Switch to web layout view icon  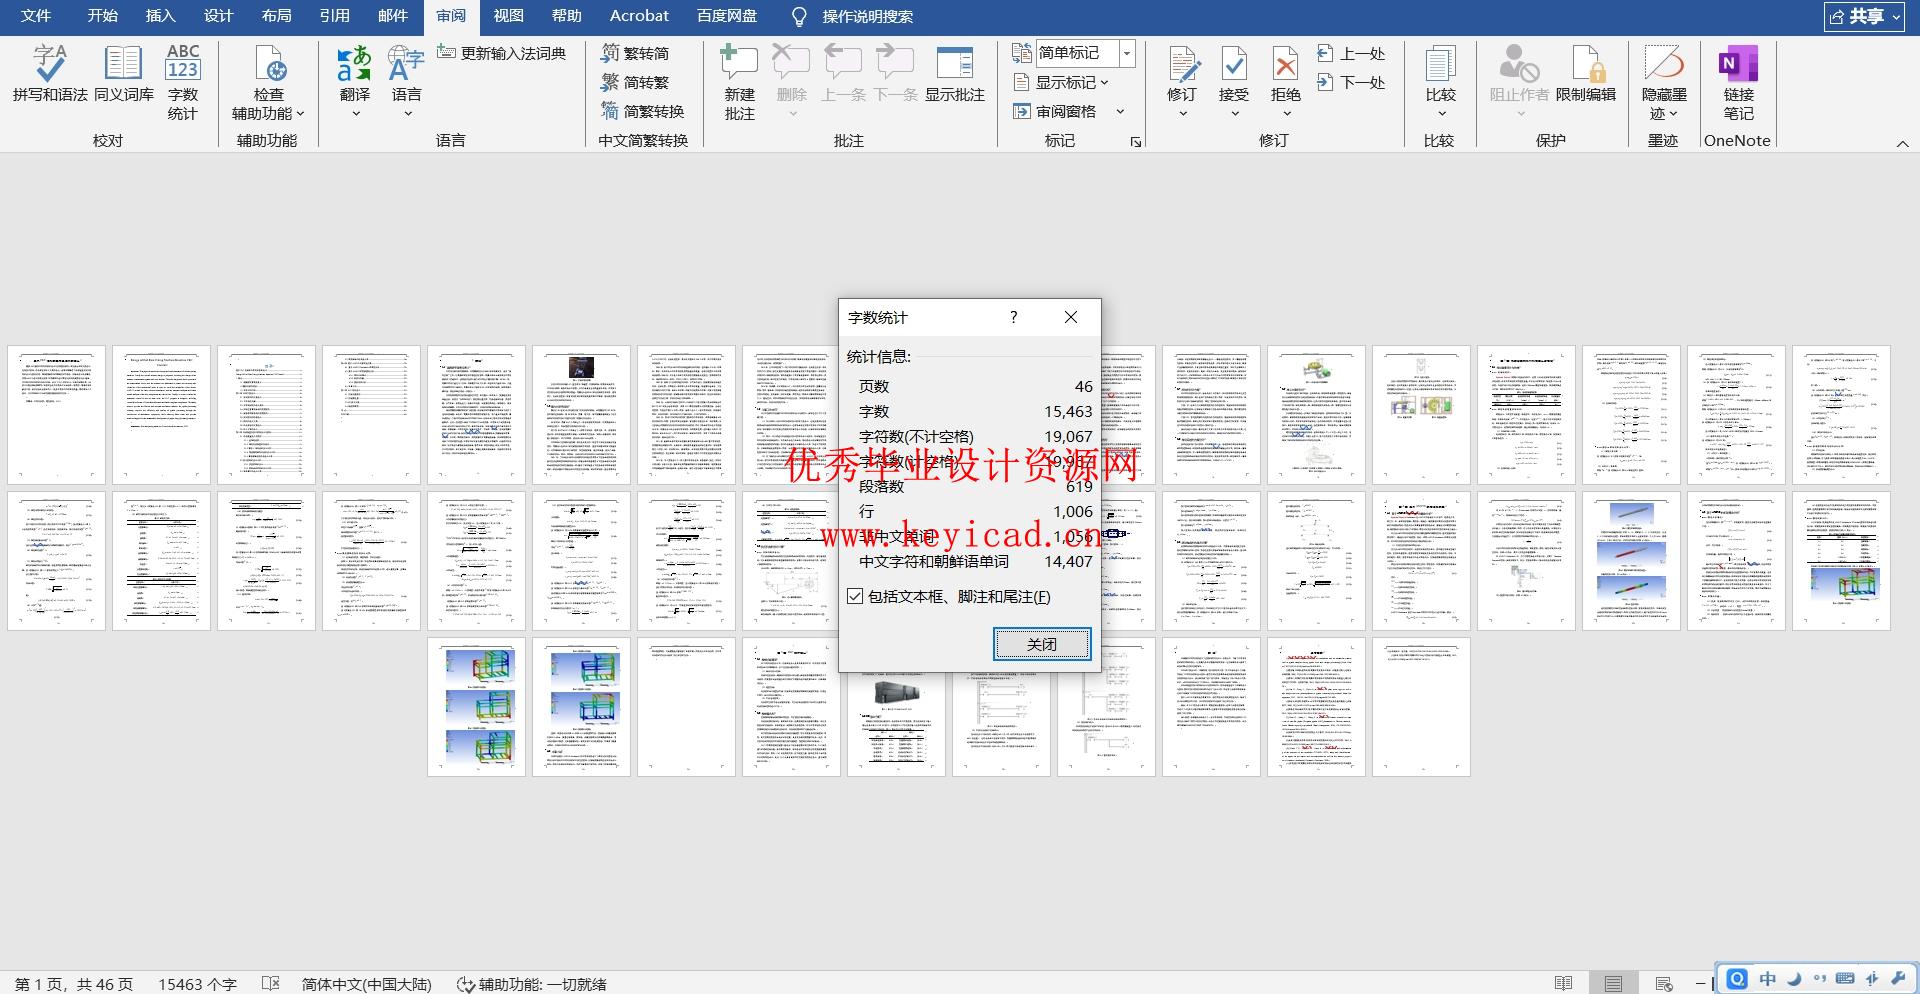(1664, 984)
